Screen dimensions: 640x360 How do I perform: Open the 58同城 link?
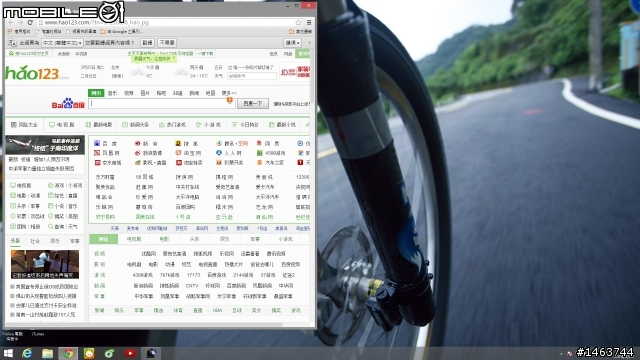tap(144, 177)
